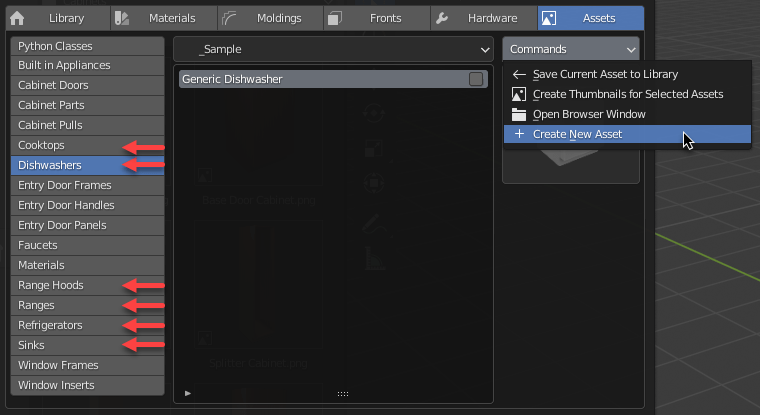Select Create Thumbnails for Selected Assets
The width and height of the screenshot is (760, 415).
coord(627,94)
